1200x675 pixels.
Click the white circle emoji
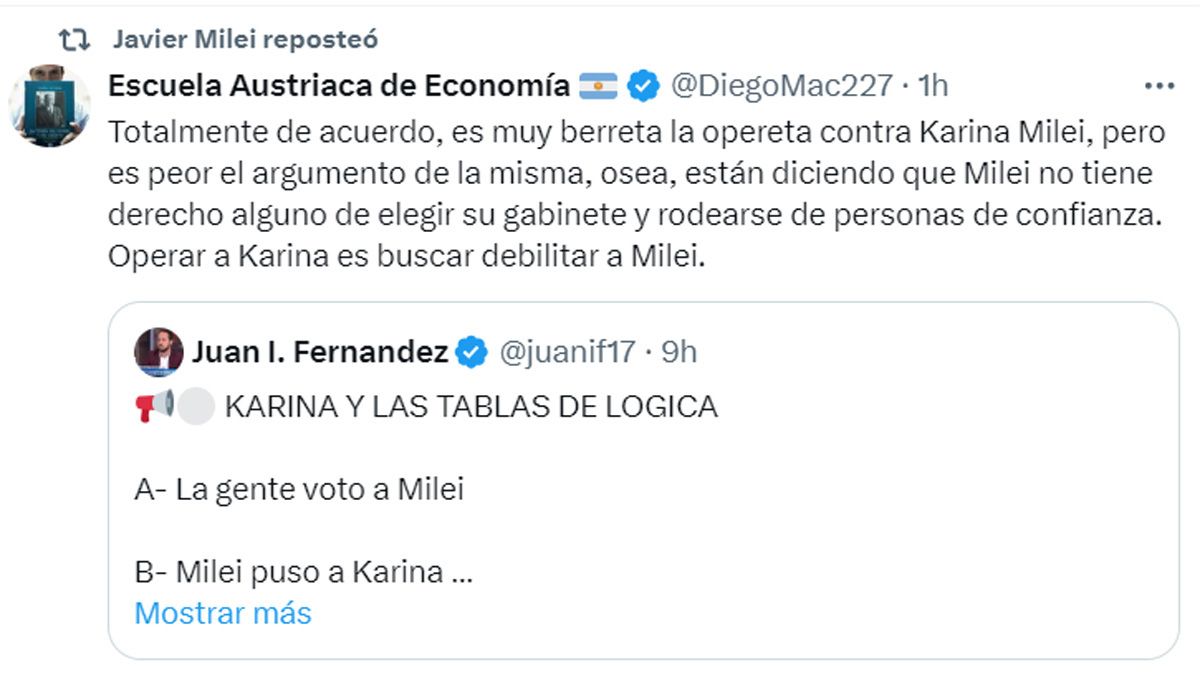[x=197, y=407]
